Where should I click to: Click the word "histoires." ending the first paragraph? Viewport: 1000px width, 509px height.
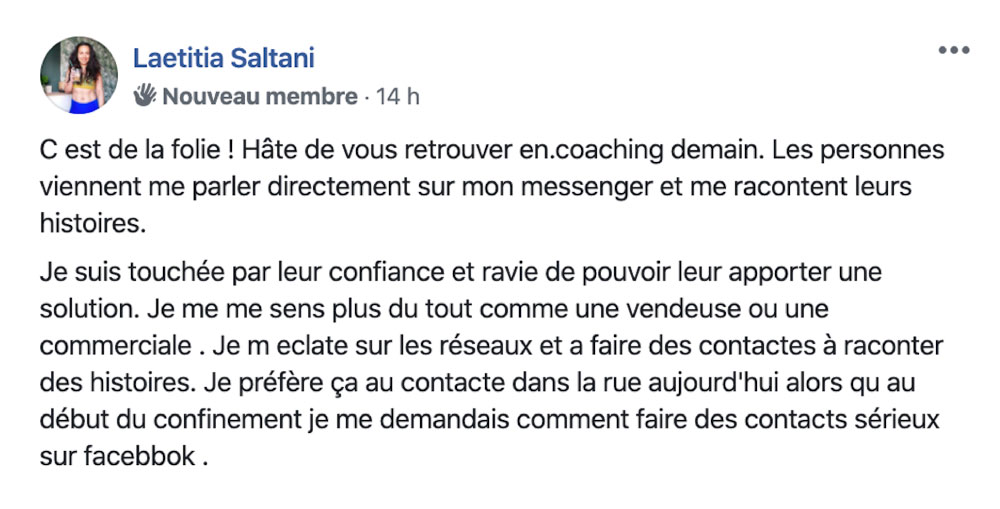tap(93, 224)
